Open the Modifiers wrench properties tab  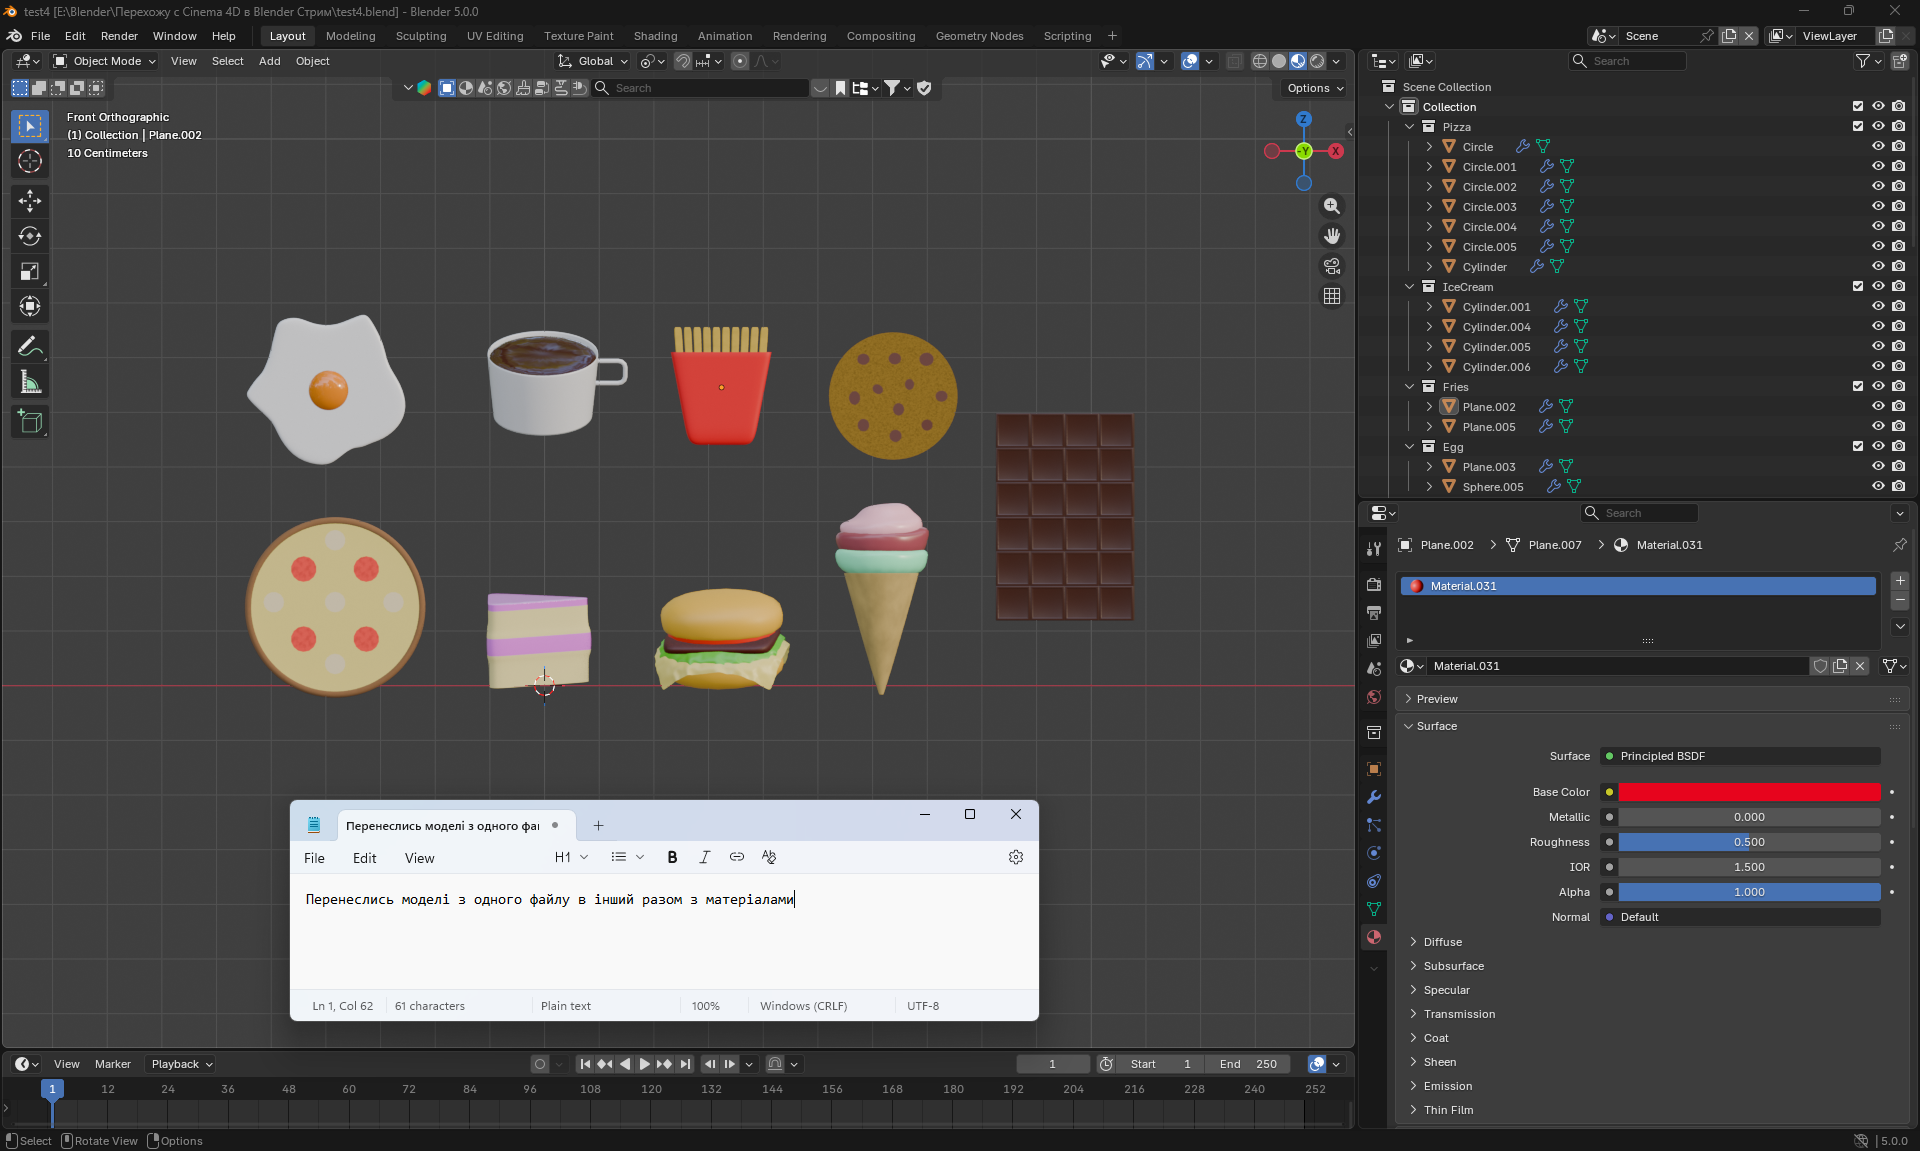coord(1374,797)
